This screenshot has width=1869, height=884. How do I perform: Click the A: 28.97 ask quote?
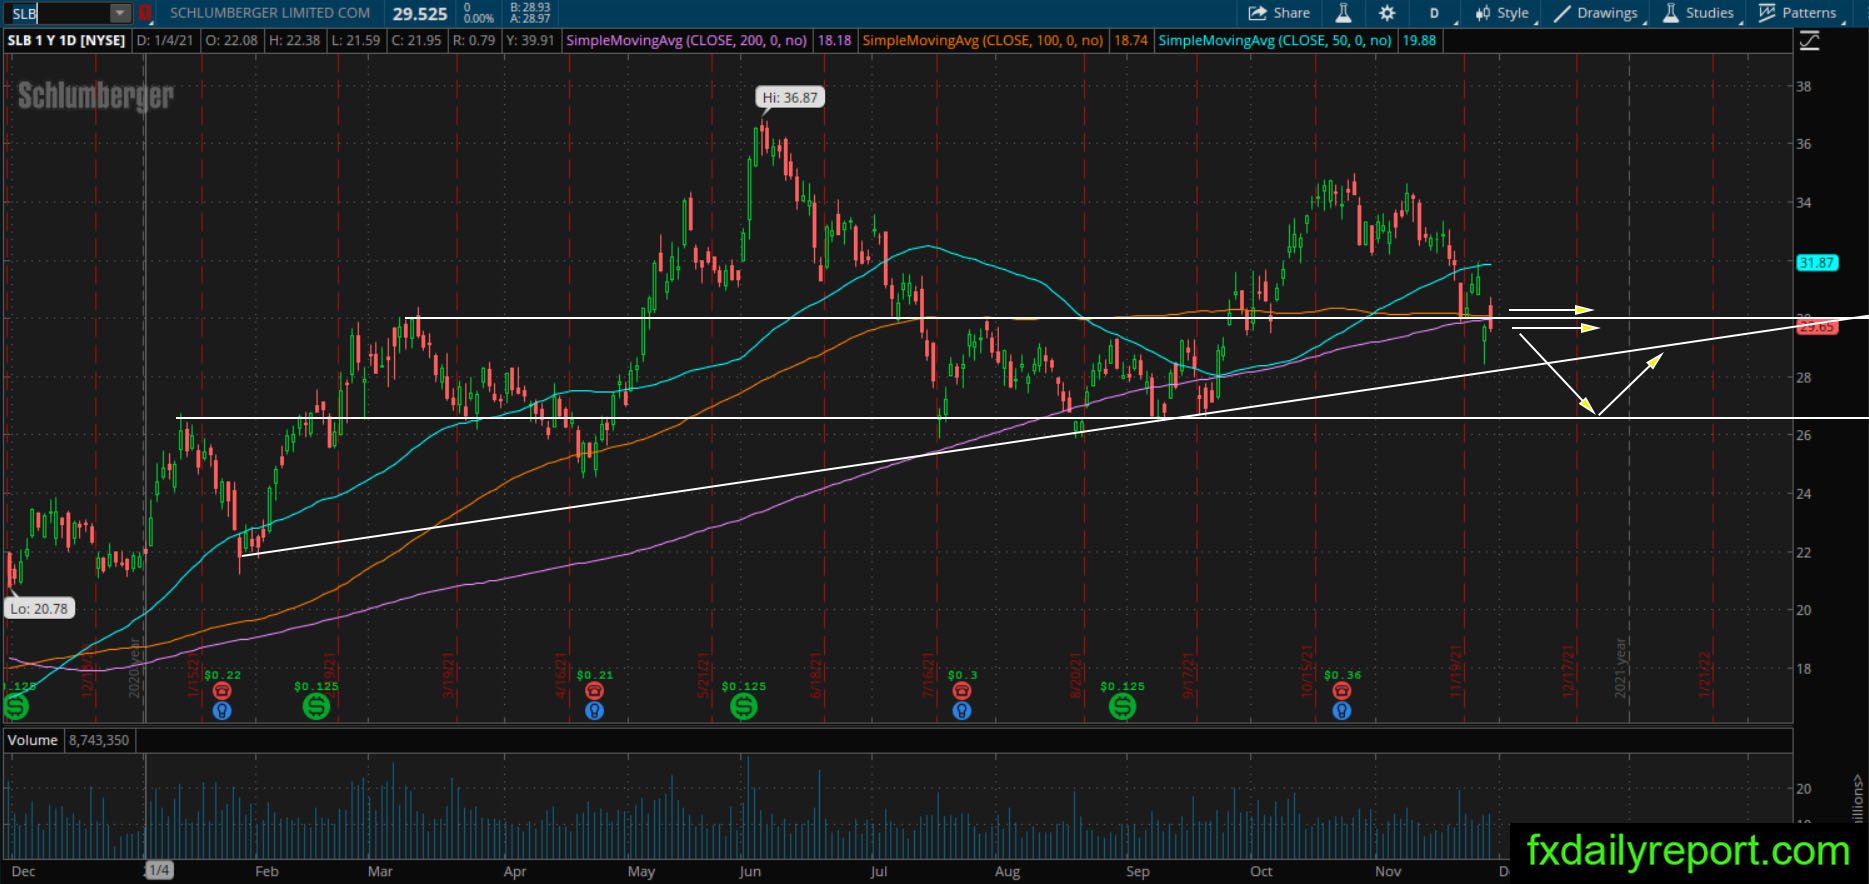[530, 19]
